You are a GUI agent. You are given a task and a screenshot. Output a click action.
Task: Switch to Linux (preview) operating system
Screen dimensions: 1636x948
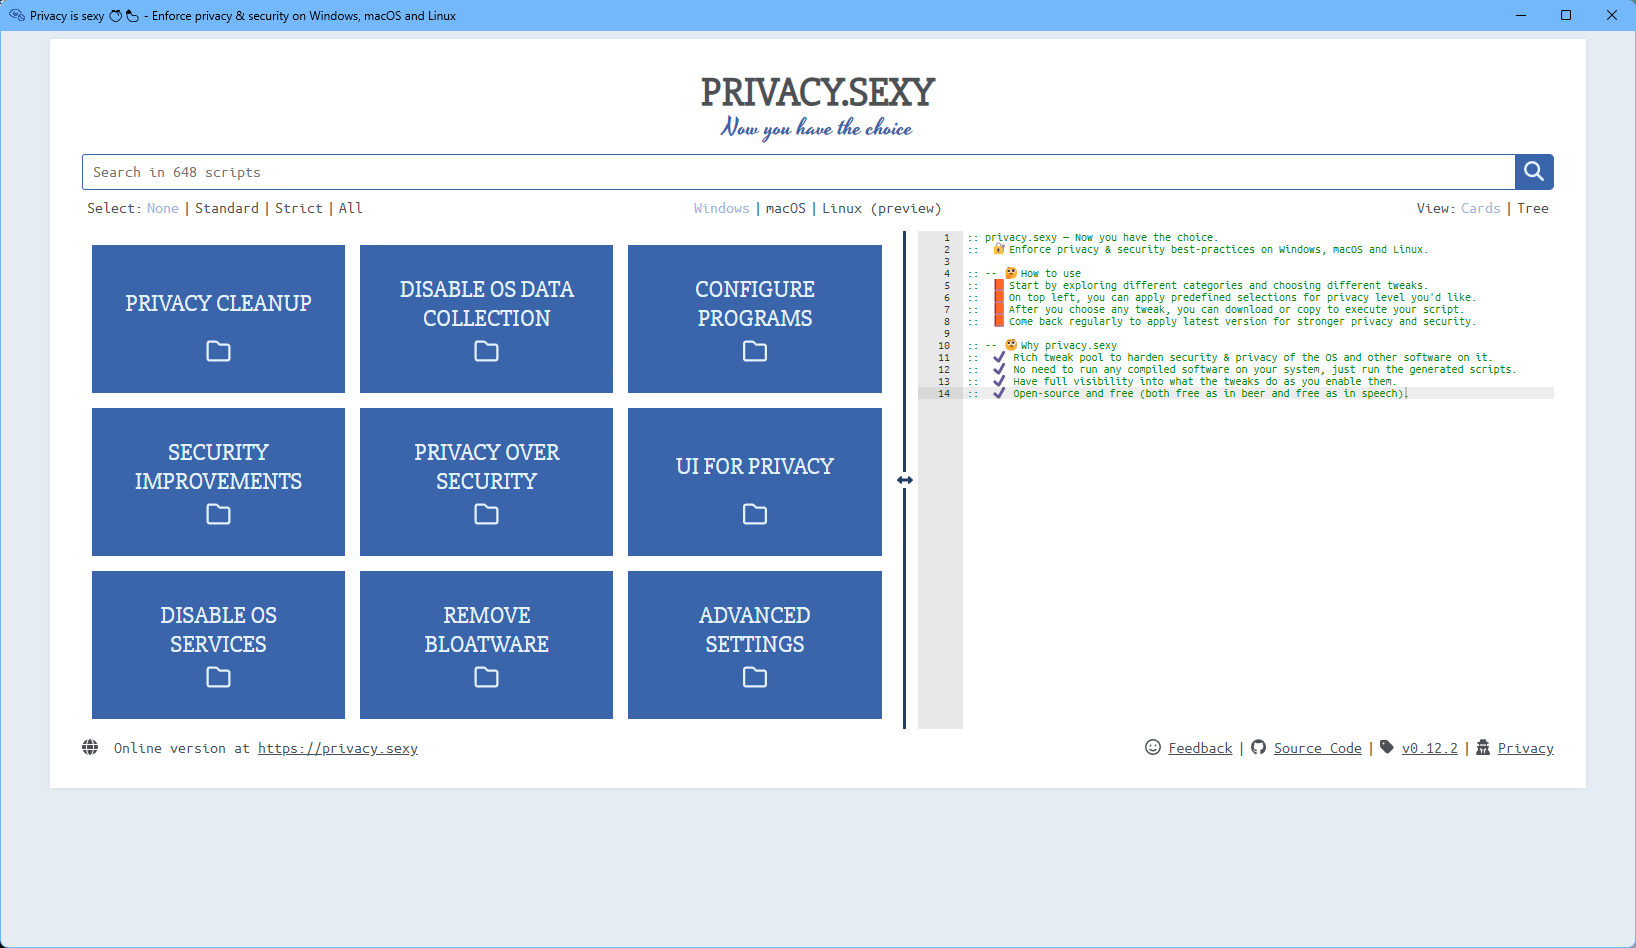pyautogui.click(x=882, y=208)
